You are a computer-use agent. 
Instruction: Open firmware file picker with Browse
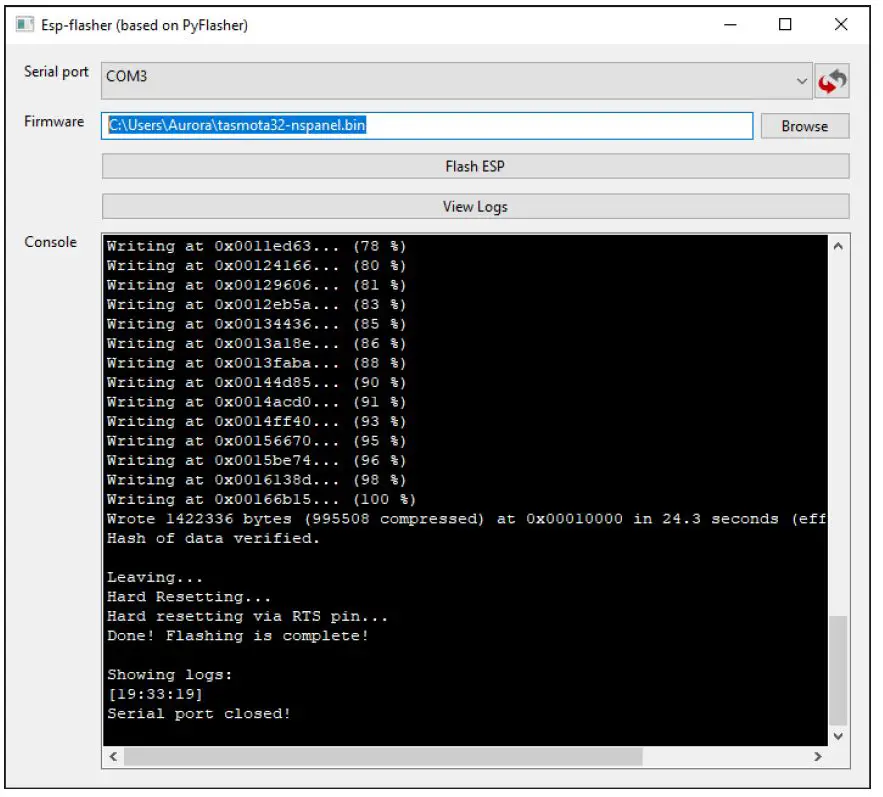click(805, 125)
